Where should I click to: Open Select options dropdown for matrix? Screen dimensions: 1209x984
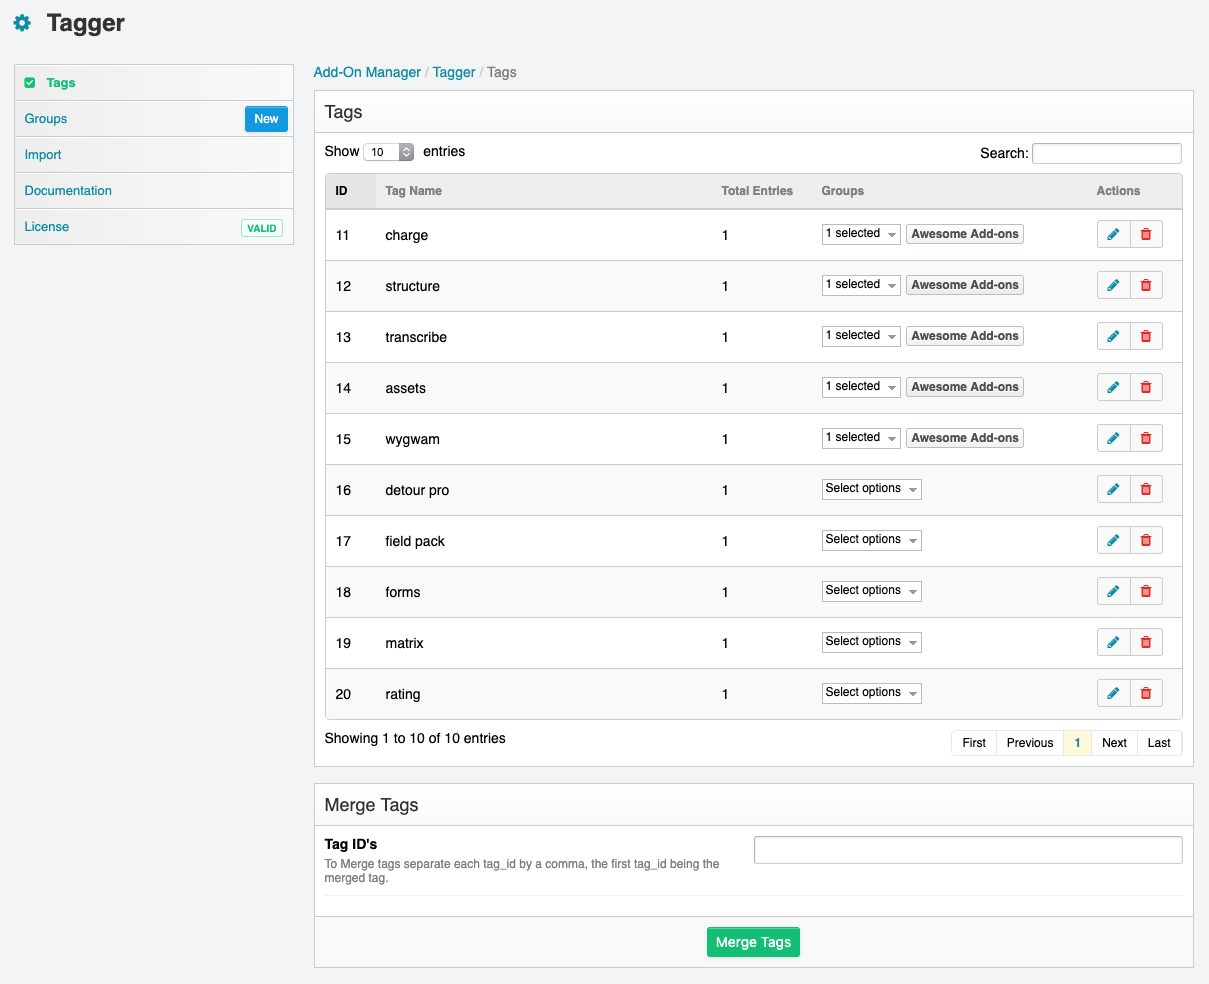(871, 642)
